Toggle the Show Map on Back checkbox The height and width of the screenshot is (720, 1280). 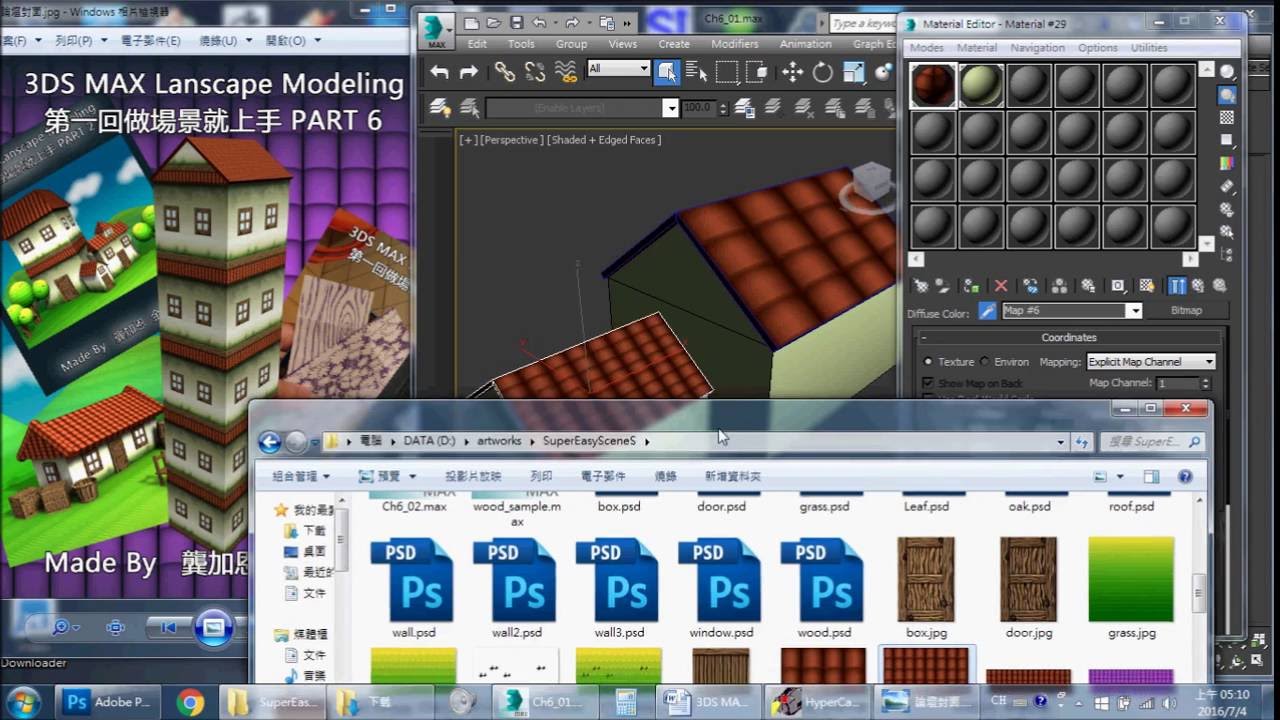coord(928,383)
